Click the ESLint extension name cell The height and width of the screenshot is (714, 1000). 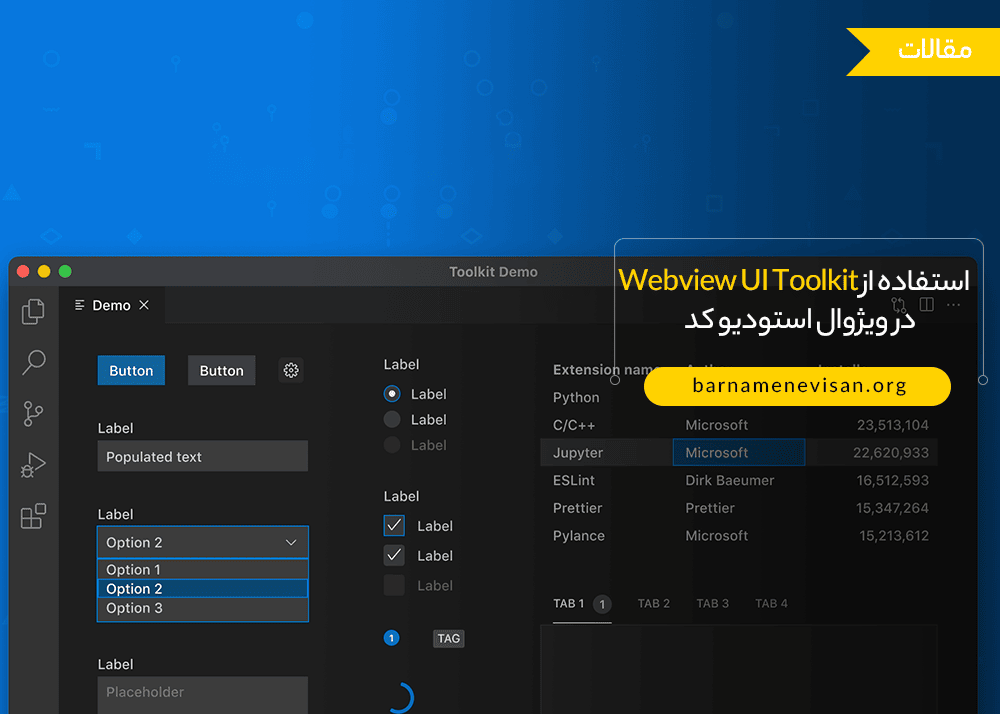(x=573, y=480)
